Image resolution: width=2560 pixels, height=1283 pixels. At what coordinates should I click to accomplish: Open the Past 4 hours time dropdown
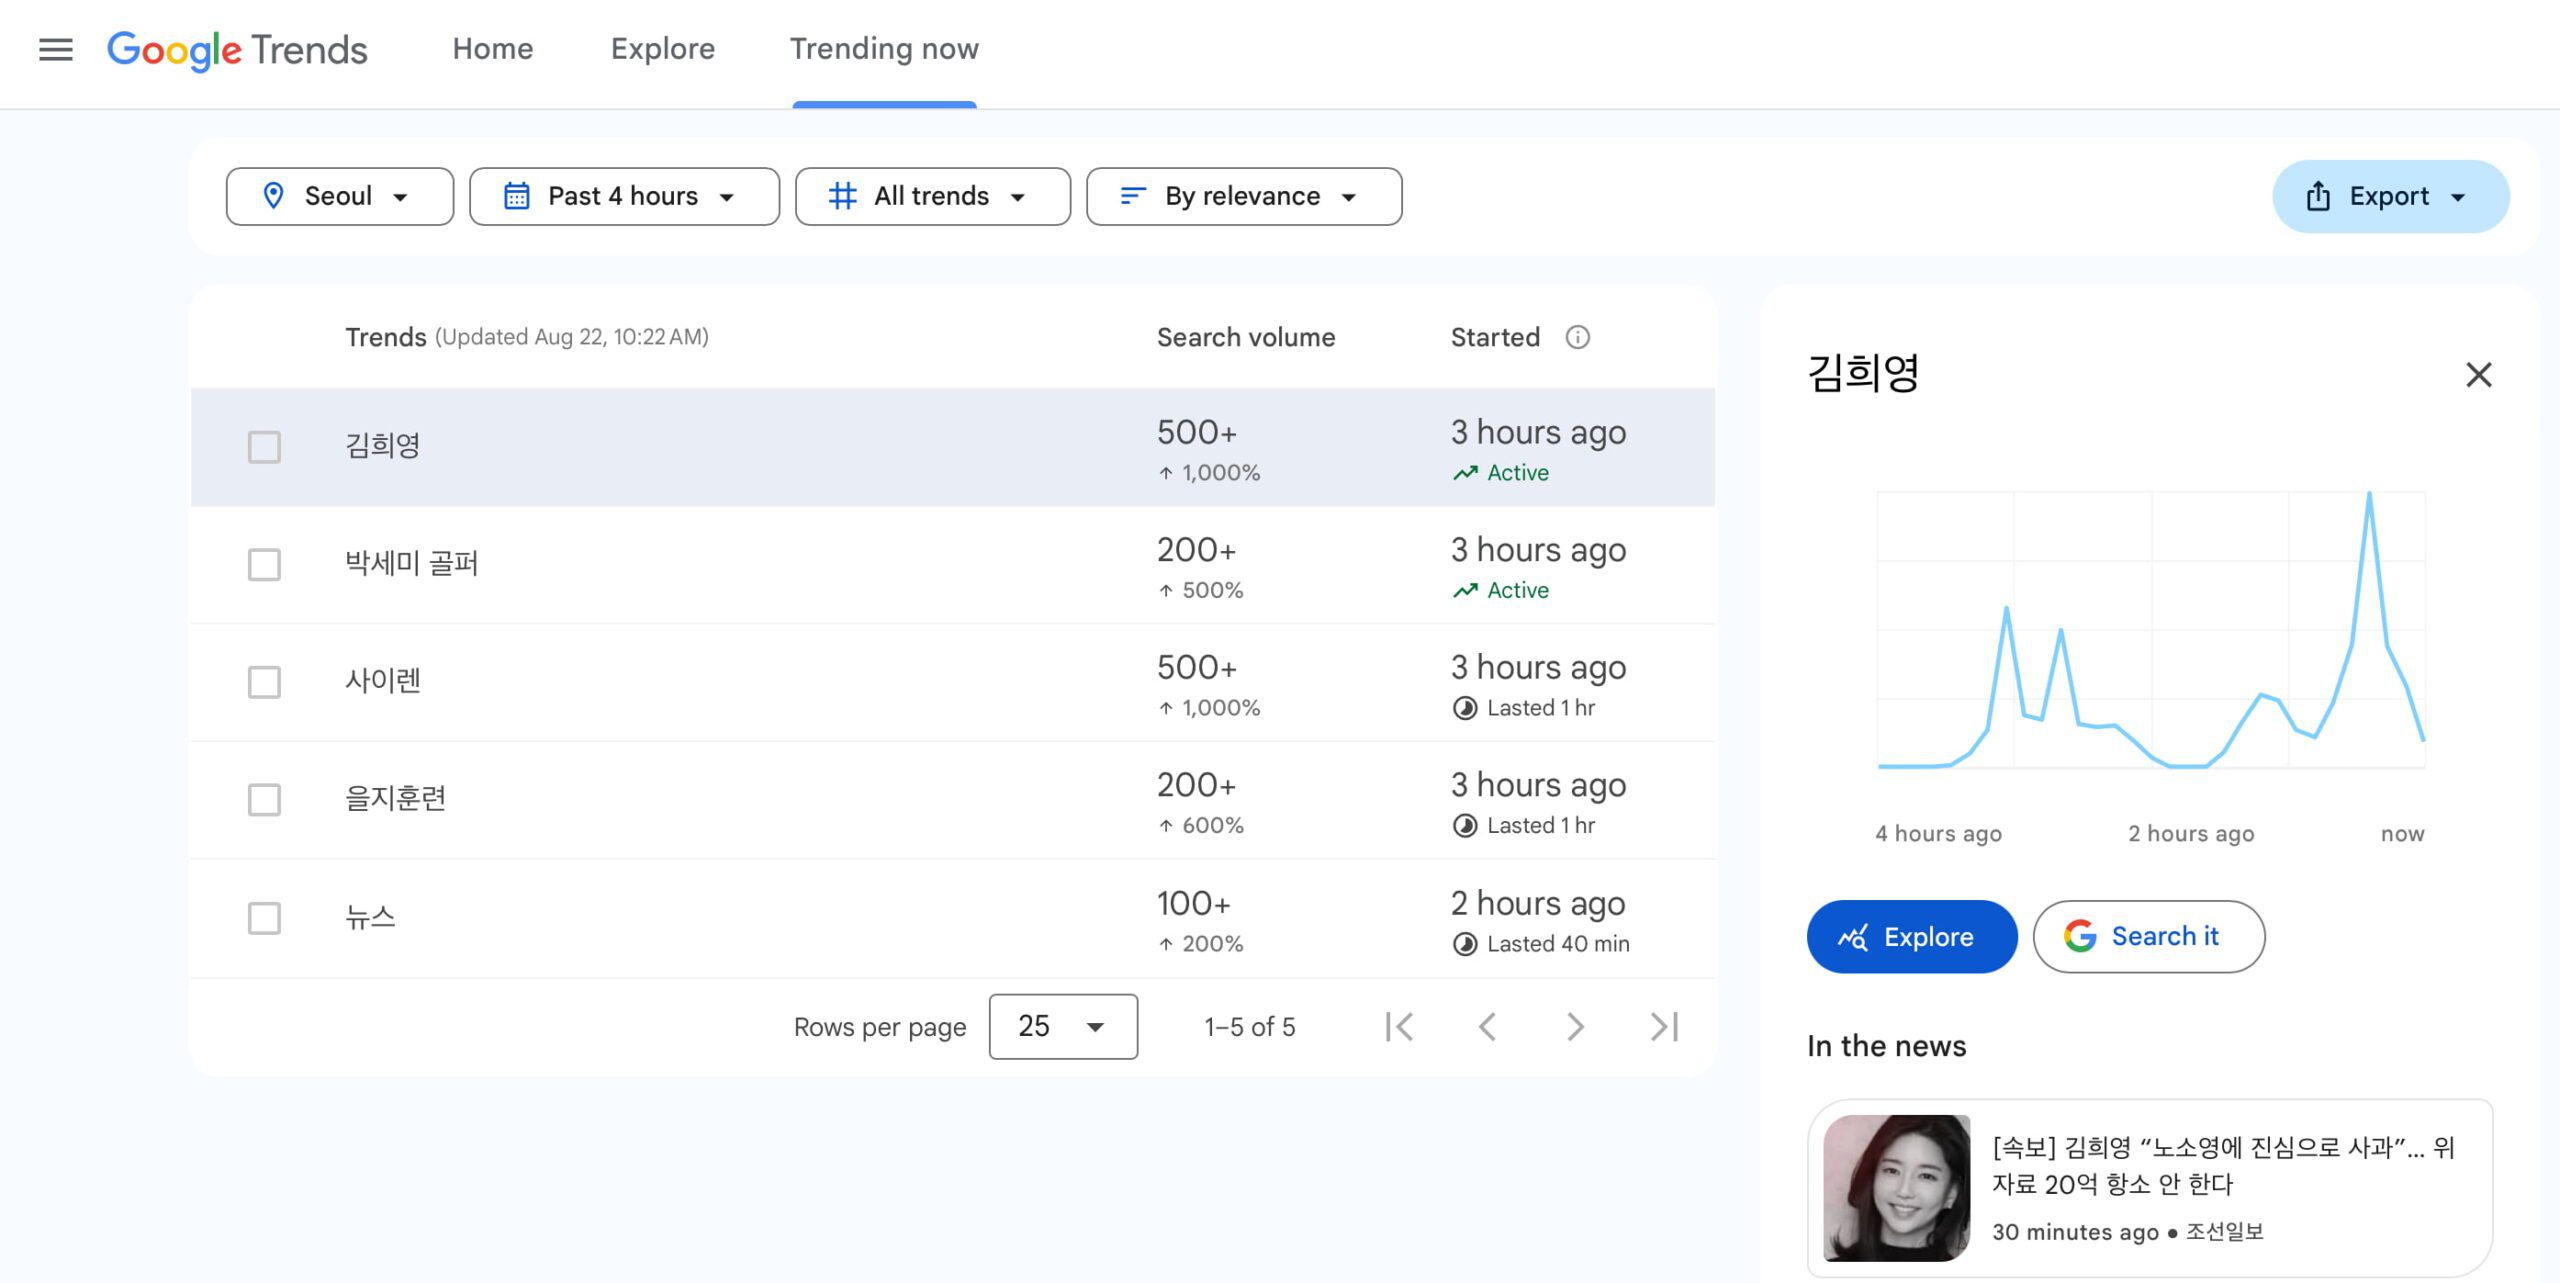pos(624,196)
